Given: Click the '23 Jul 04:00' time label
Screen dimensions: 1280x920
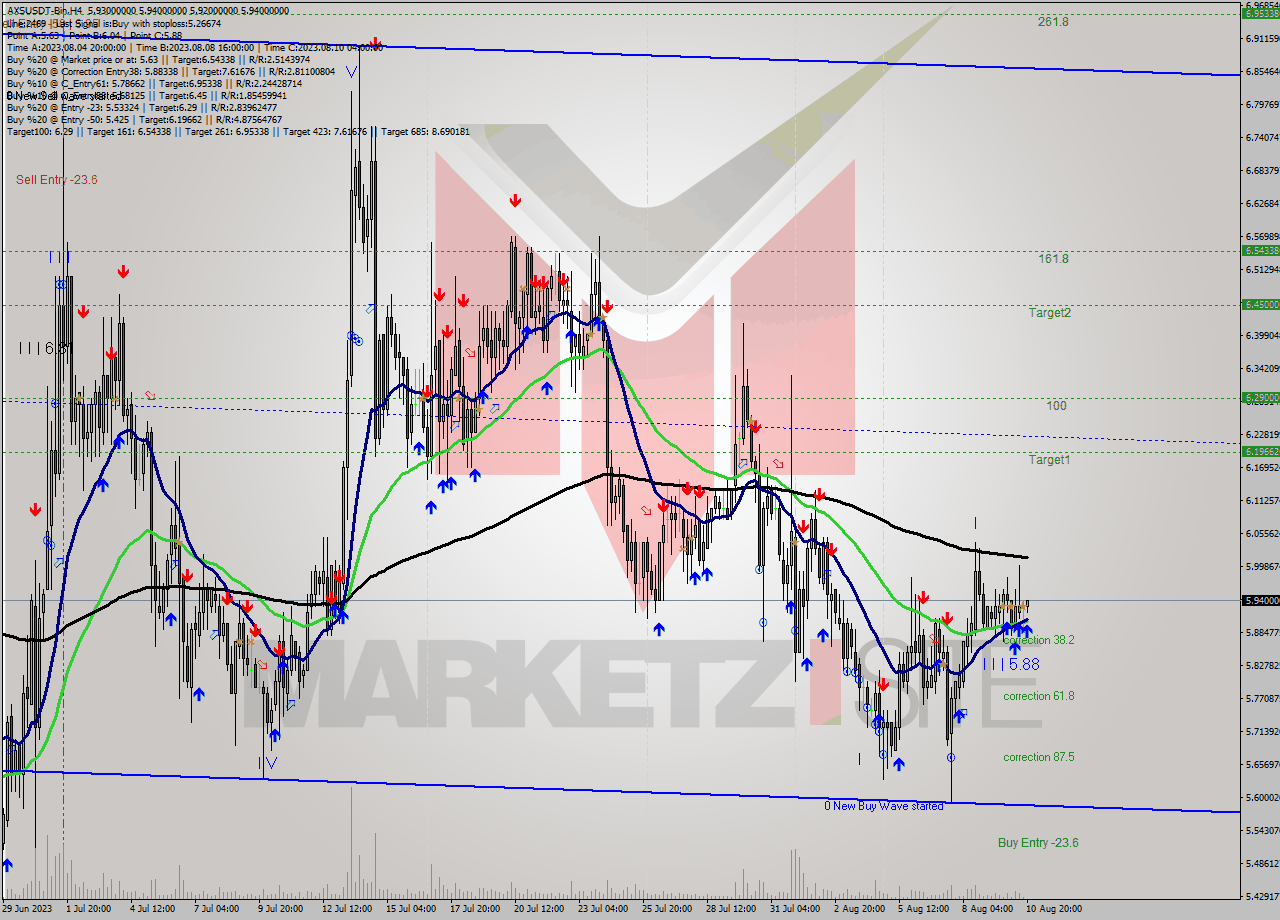Looking at the screenshot, I should (603, 909).
